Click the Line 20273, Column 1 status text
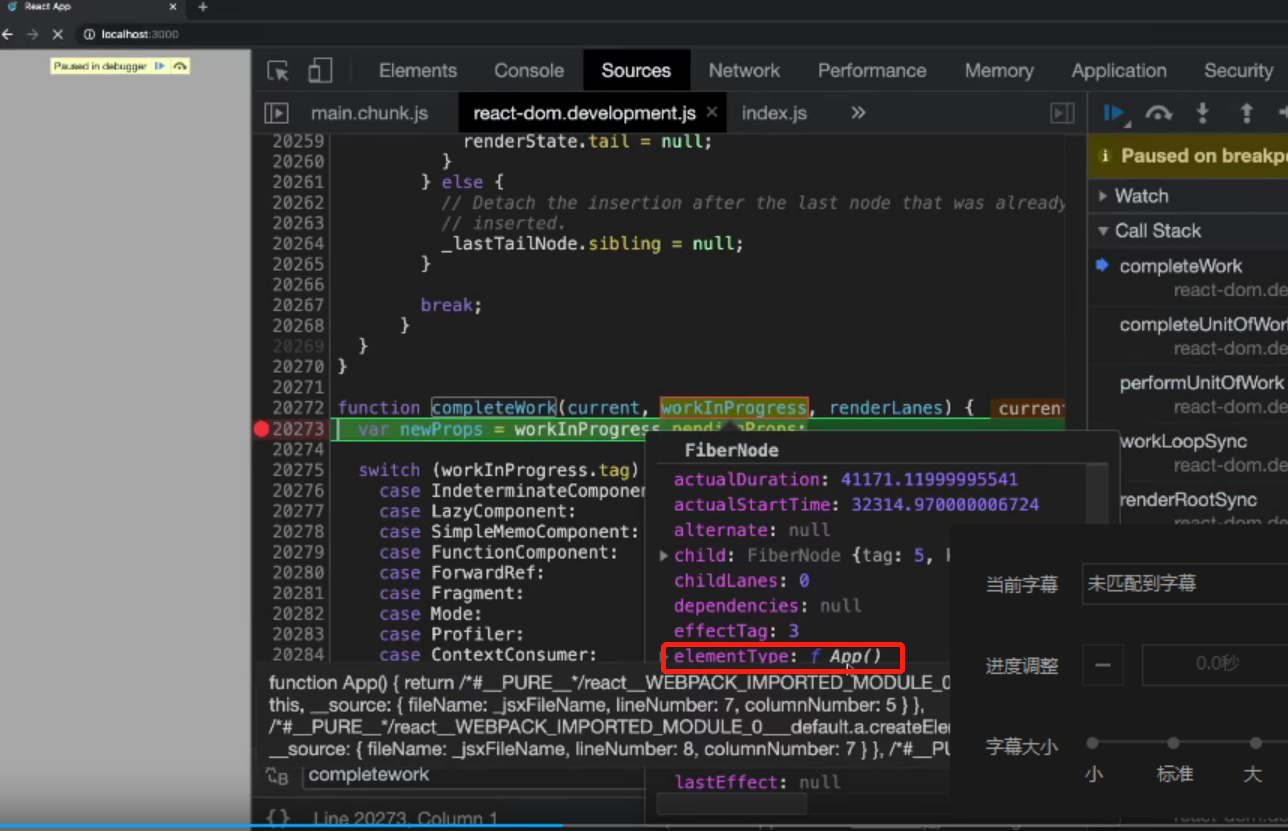 (406, 819)
